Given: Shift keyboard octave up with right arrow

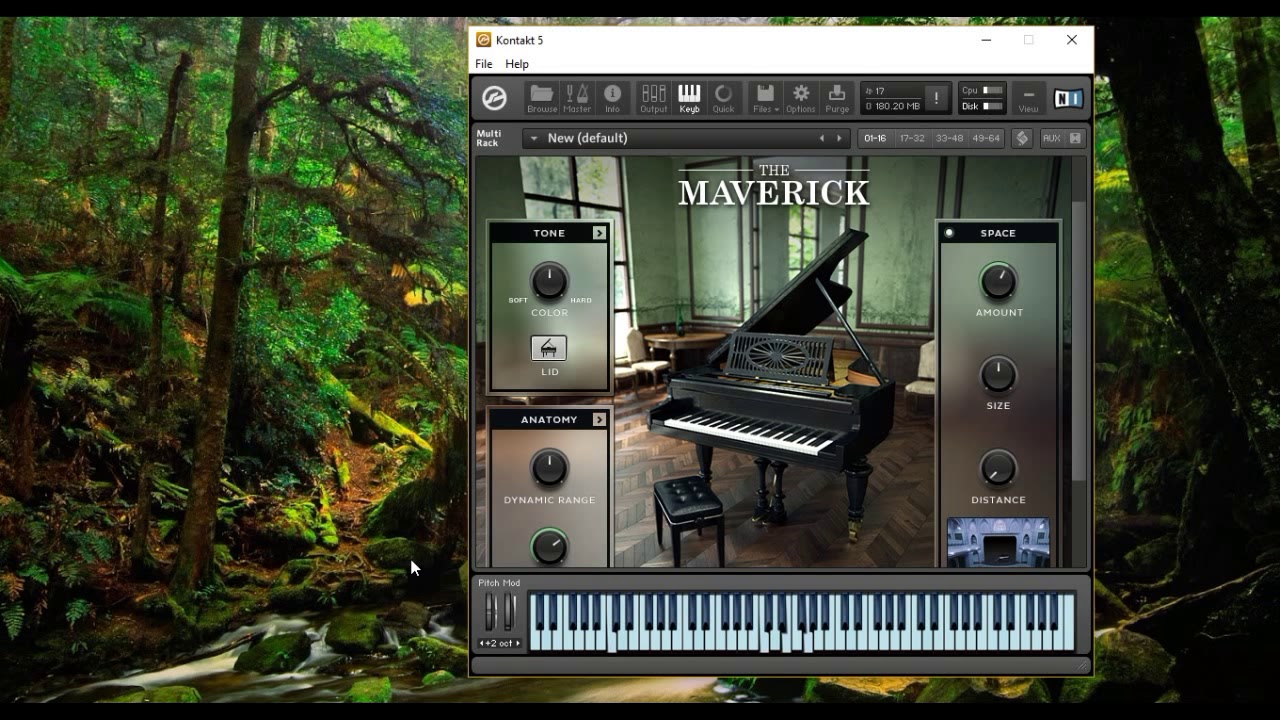Looking at the screenshot, I should (x=517, y=643).
